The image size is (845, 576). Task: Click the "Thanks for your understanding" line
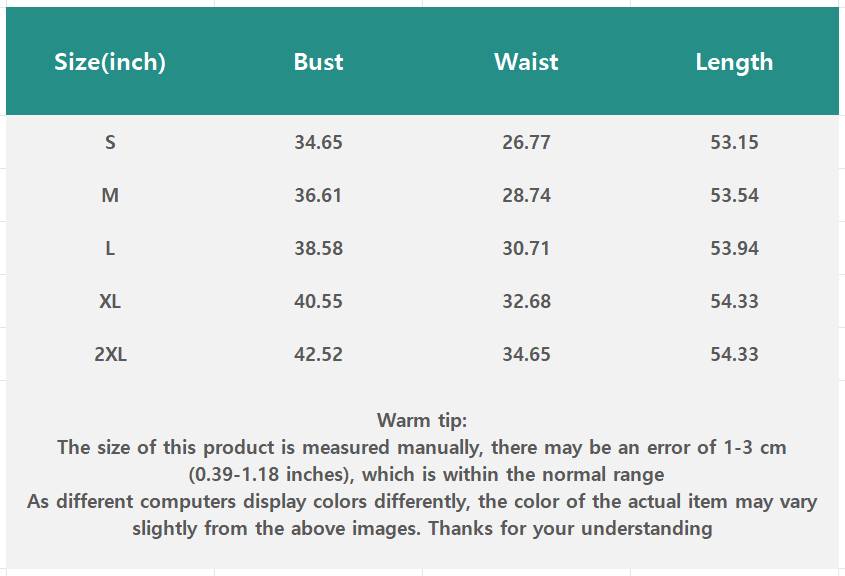pos(570,528)
